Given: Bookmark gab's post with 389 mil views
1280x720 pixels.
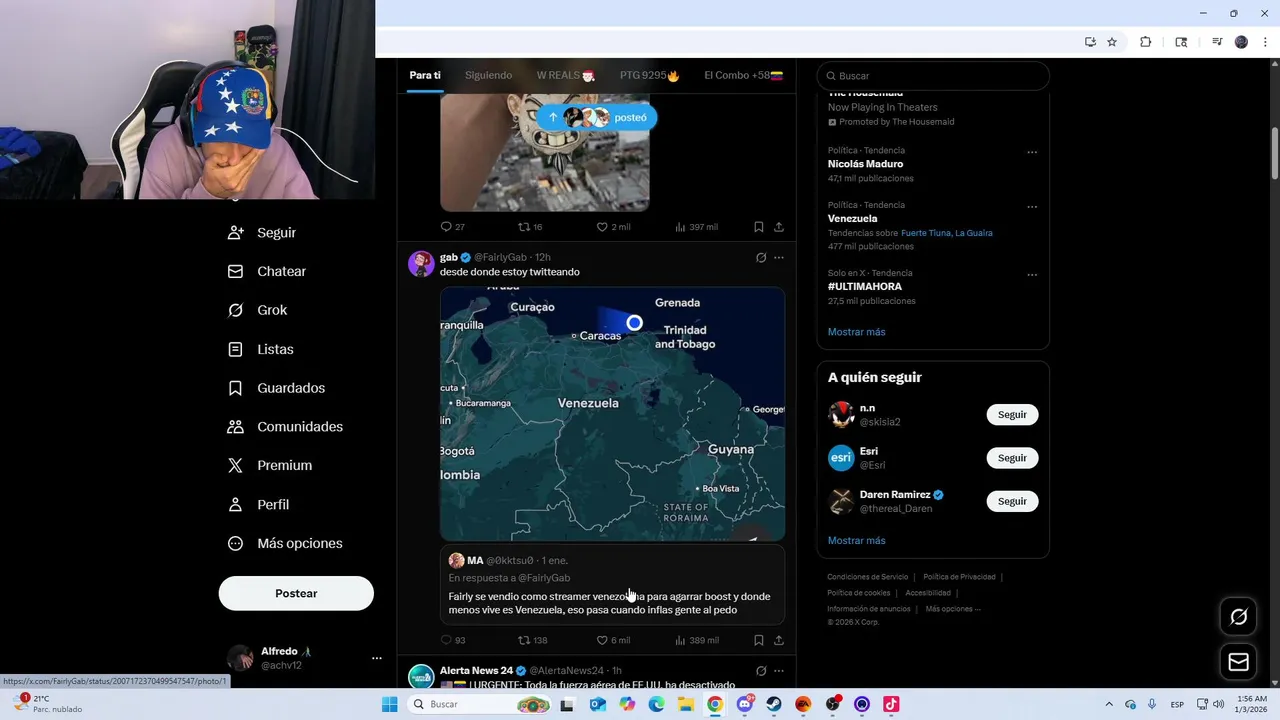Looking at the screenshot, I should click(759, 640).
